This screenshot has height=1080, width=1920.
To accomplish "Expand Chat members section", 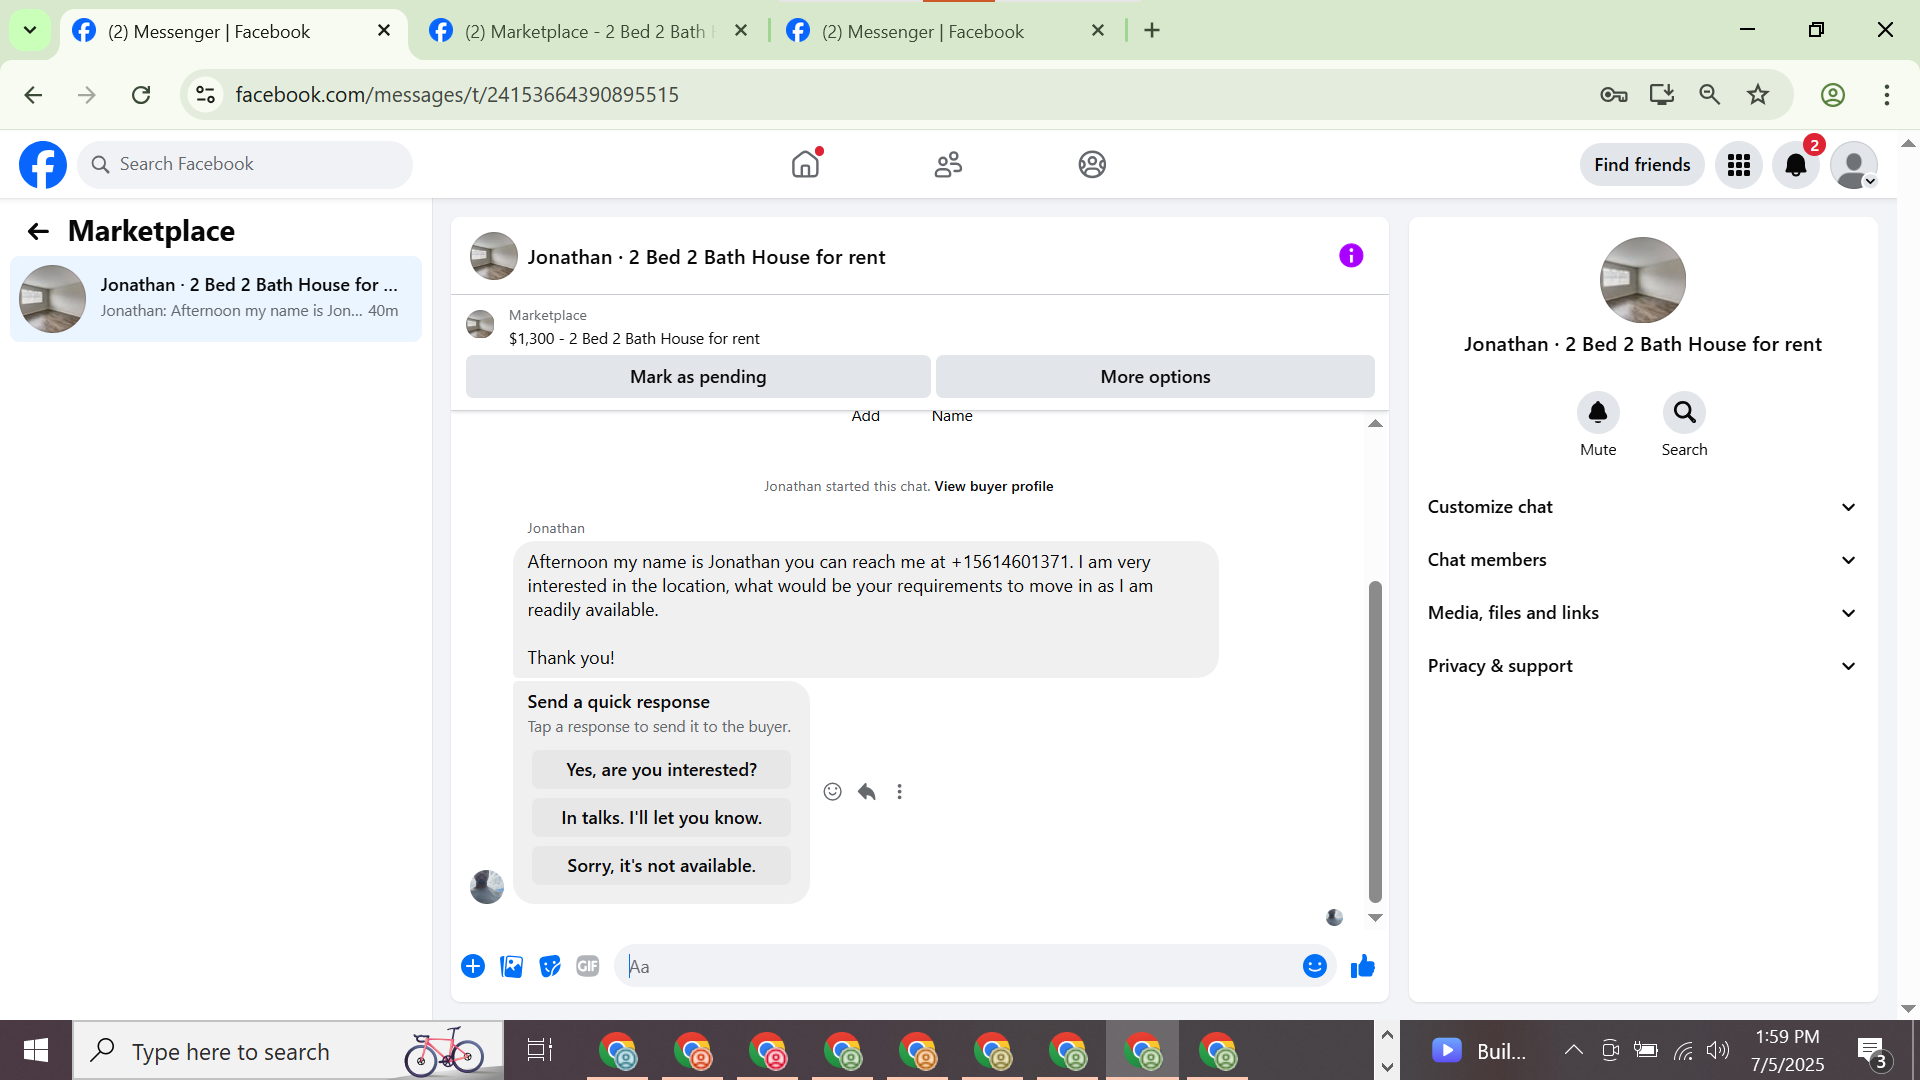I will pyautogui.click(x=1641, y=560).
